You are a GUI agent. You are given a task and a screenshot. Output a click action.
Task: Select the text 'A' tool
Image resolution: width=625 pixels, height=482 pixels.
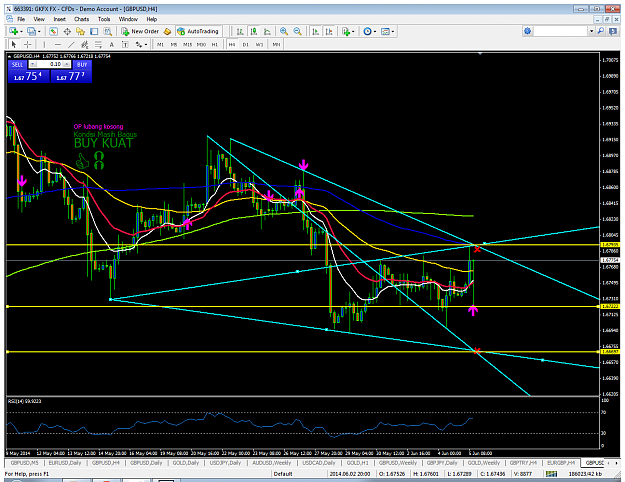point(112,44)
